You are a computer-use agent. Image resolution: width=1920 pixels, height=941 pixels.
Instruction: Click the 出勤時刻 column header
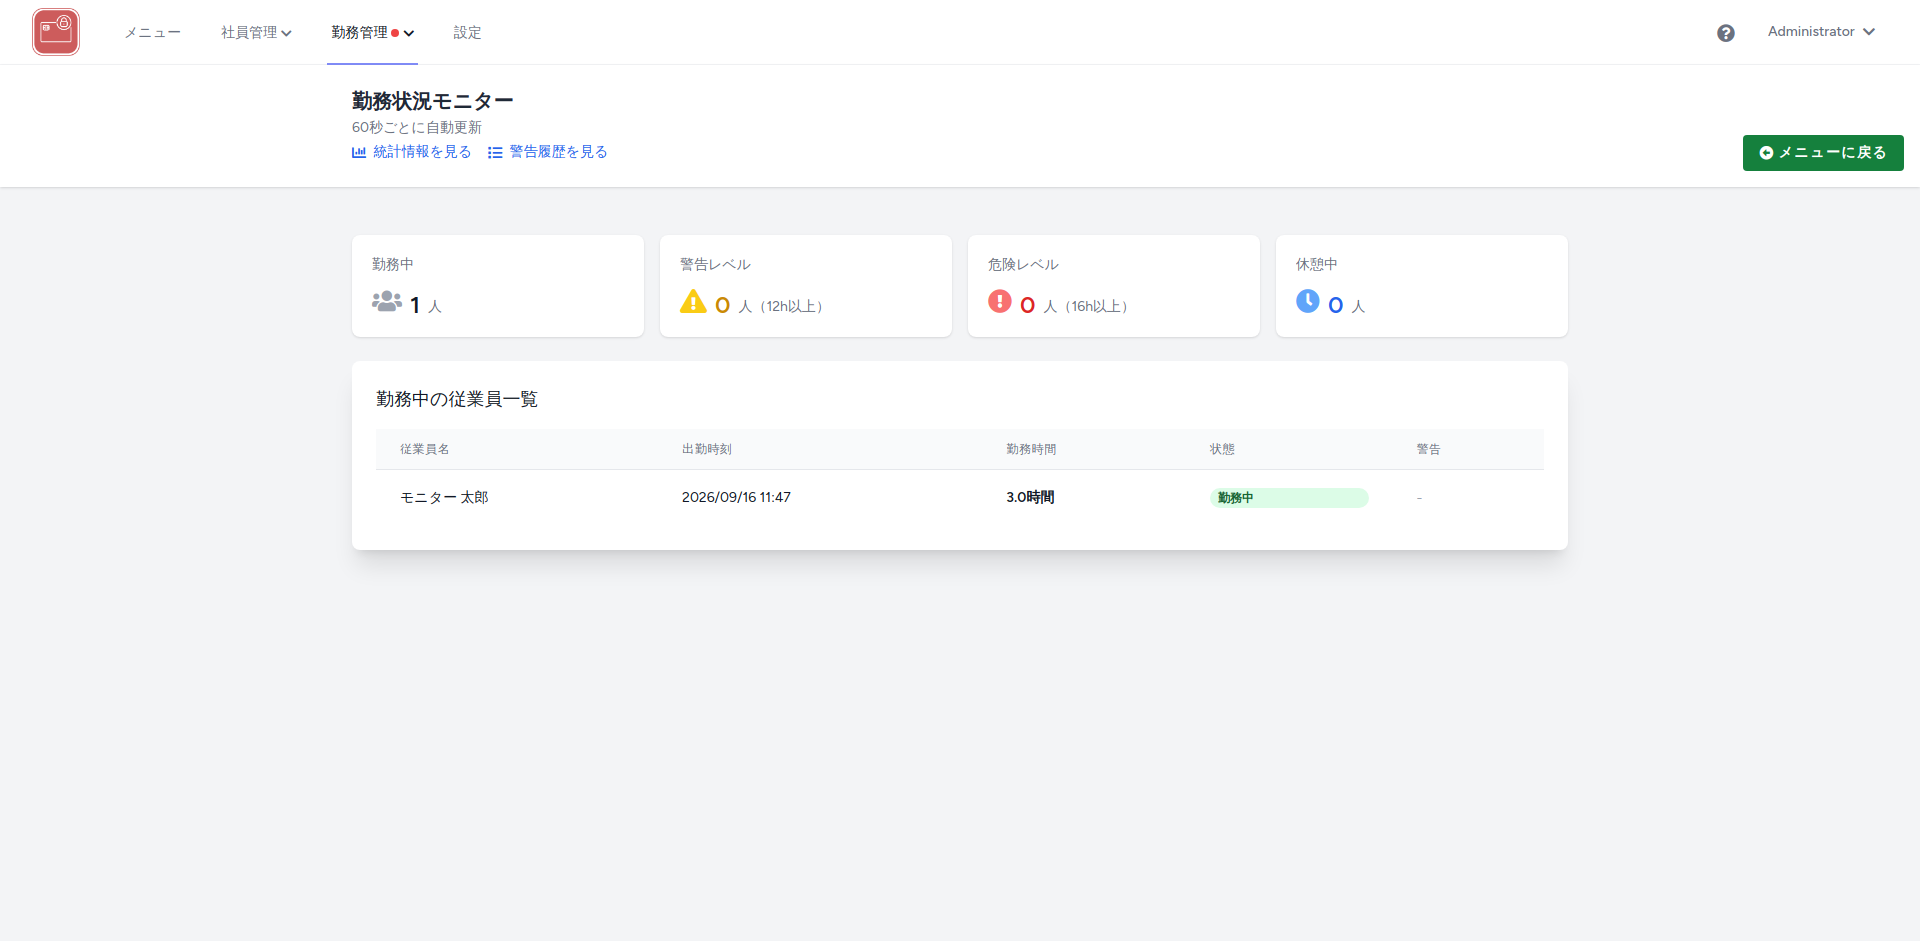pyautogui.click(x=707, y=449)
